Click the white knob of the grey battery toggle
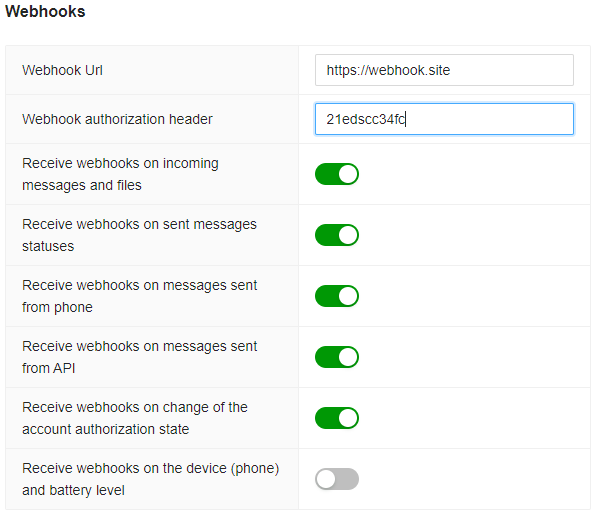Viewport: 598px width, 512px height. point(326,479)
